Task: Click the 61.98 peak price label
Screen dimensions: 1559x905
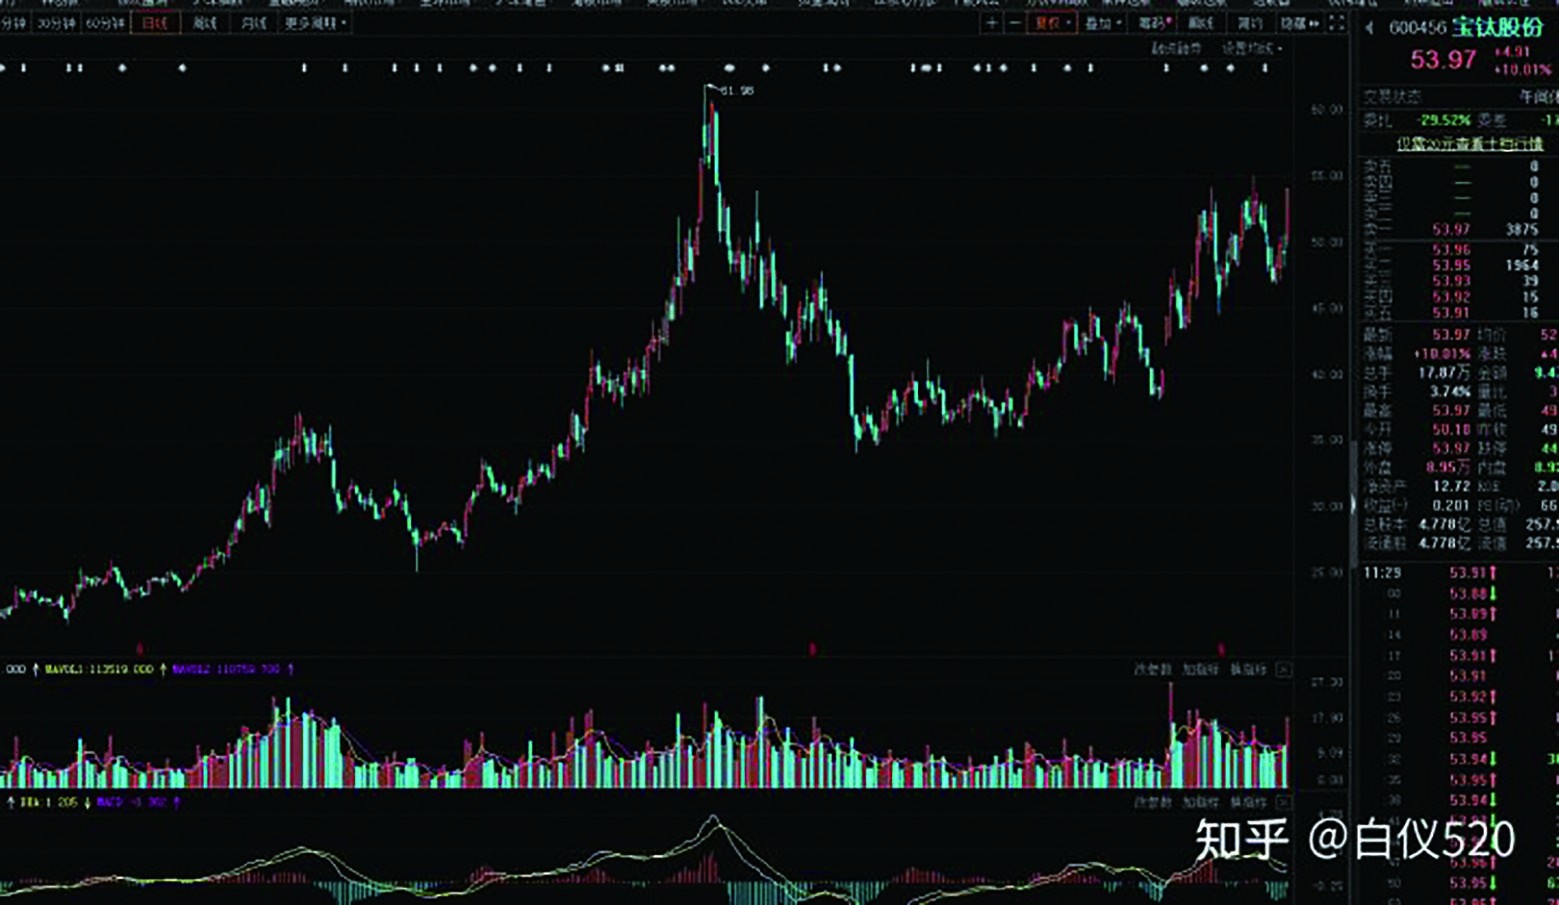Action: pos(737,91)
